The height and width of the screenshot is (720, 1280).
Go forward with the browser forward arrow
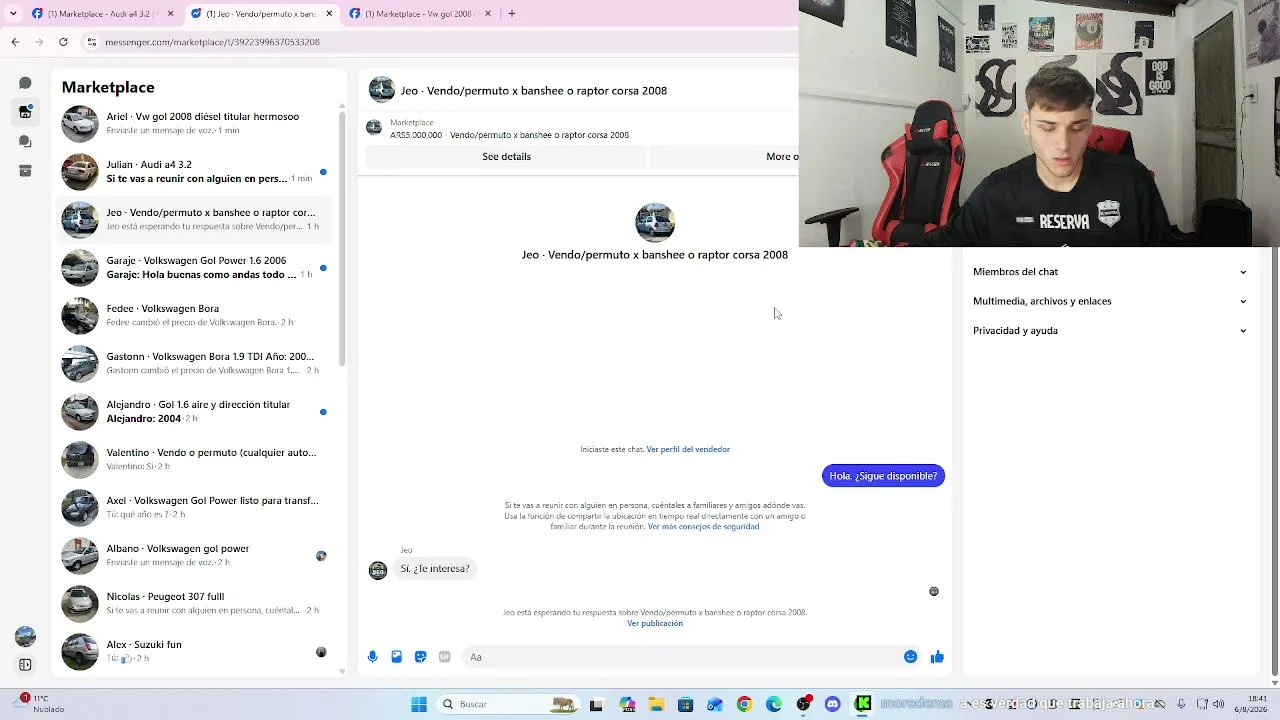coord(39,42)
